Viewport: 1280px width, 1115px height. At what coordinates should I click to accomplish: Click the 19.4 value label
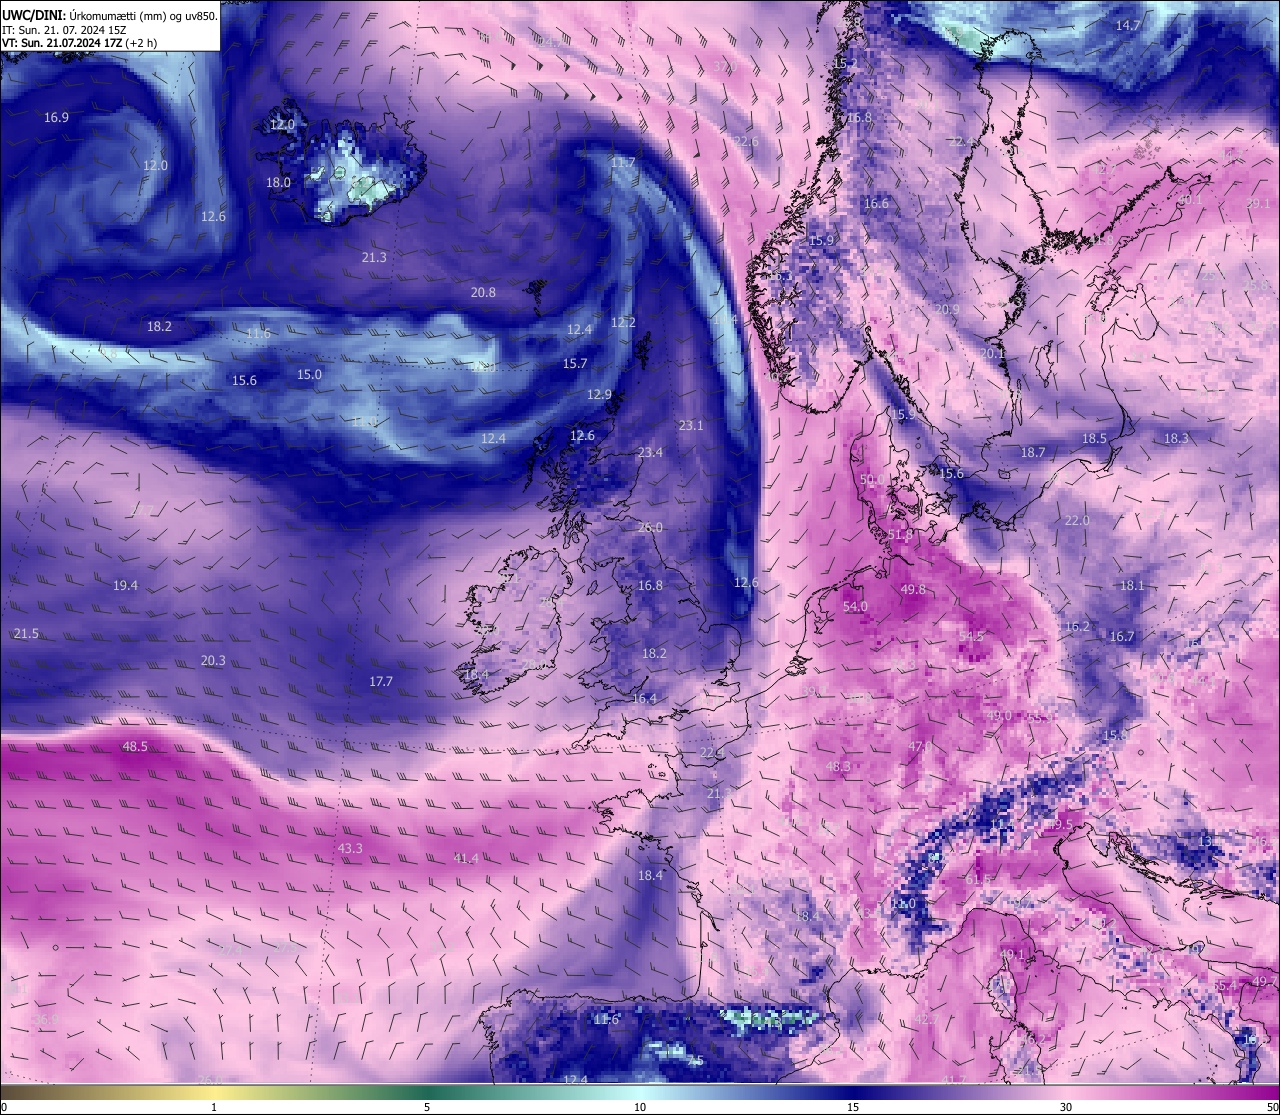pos(125,586)
